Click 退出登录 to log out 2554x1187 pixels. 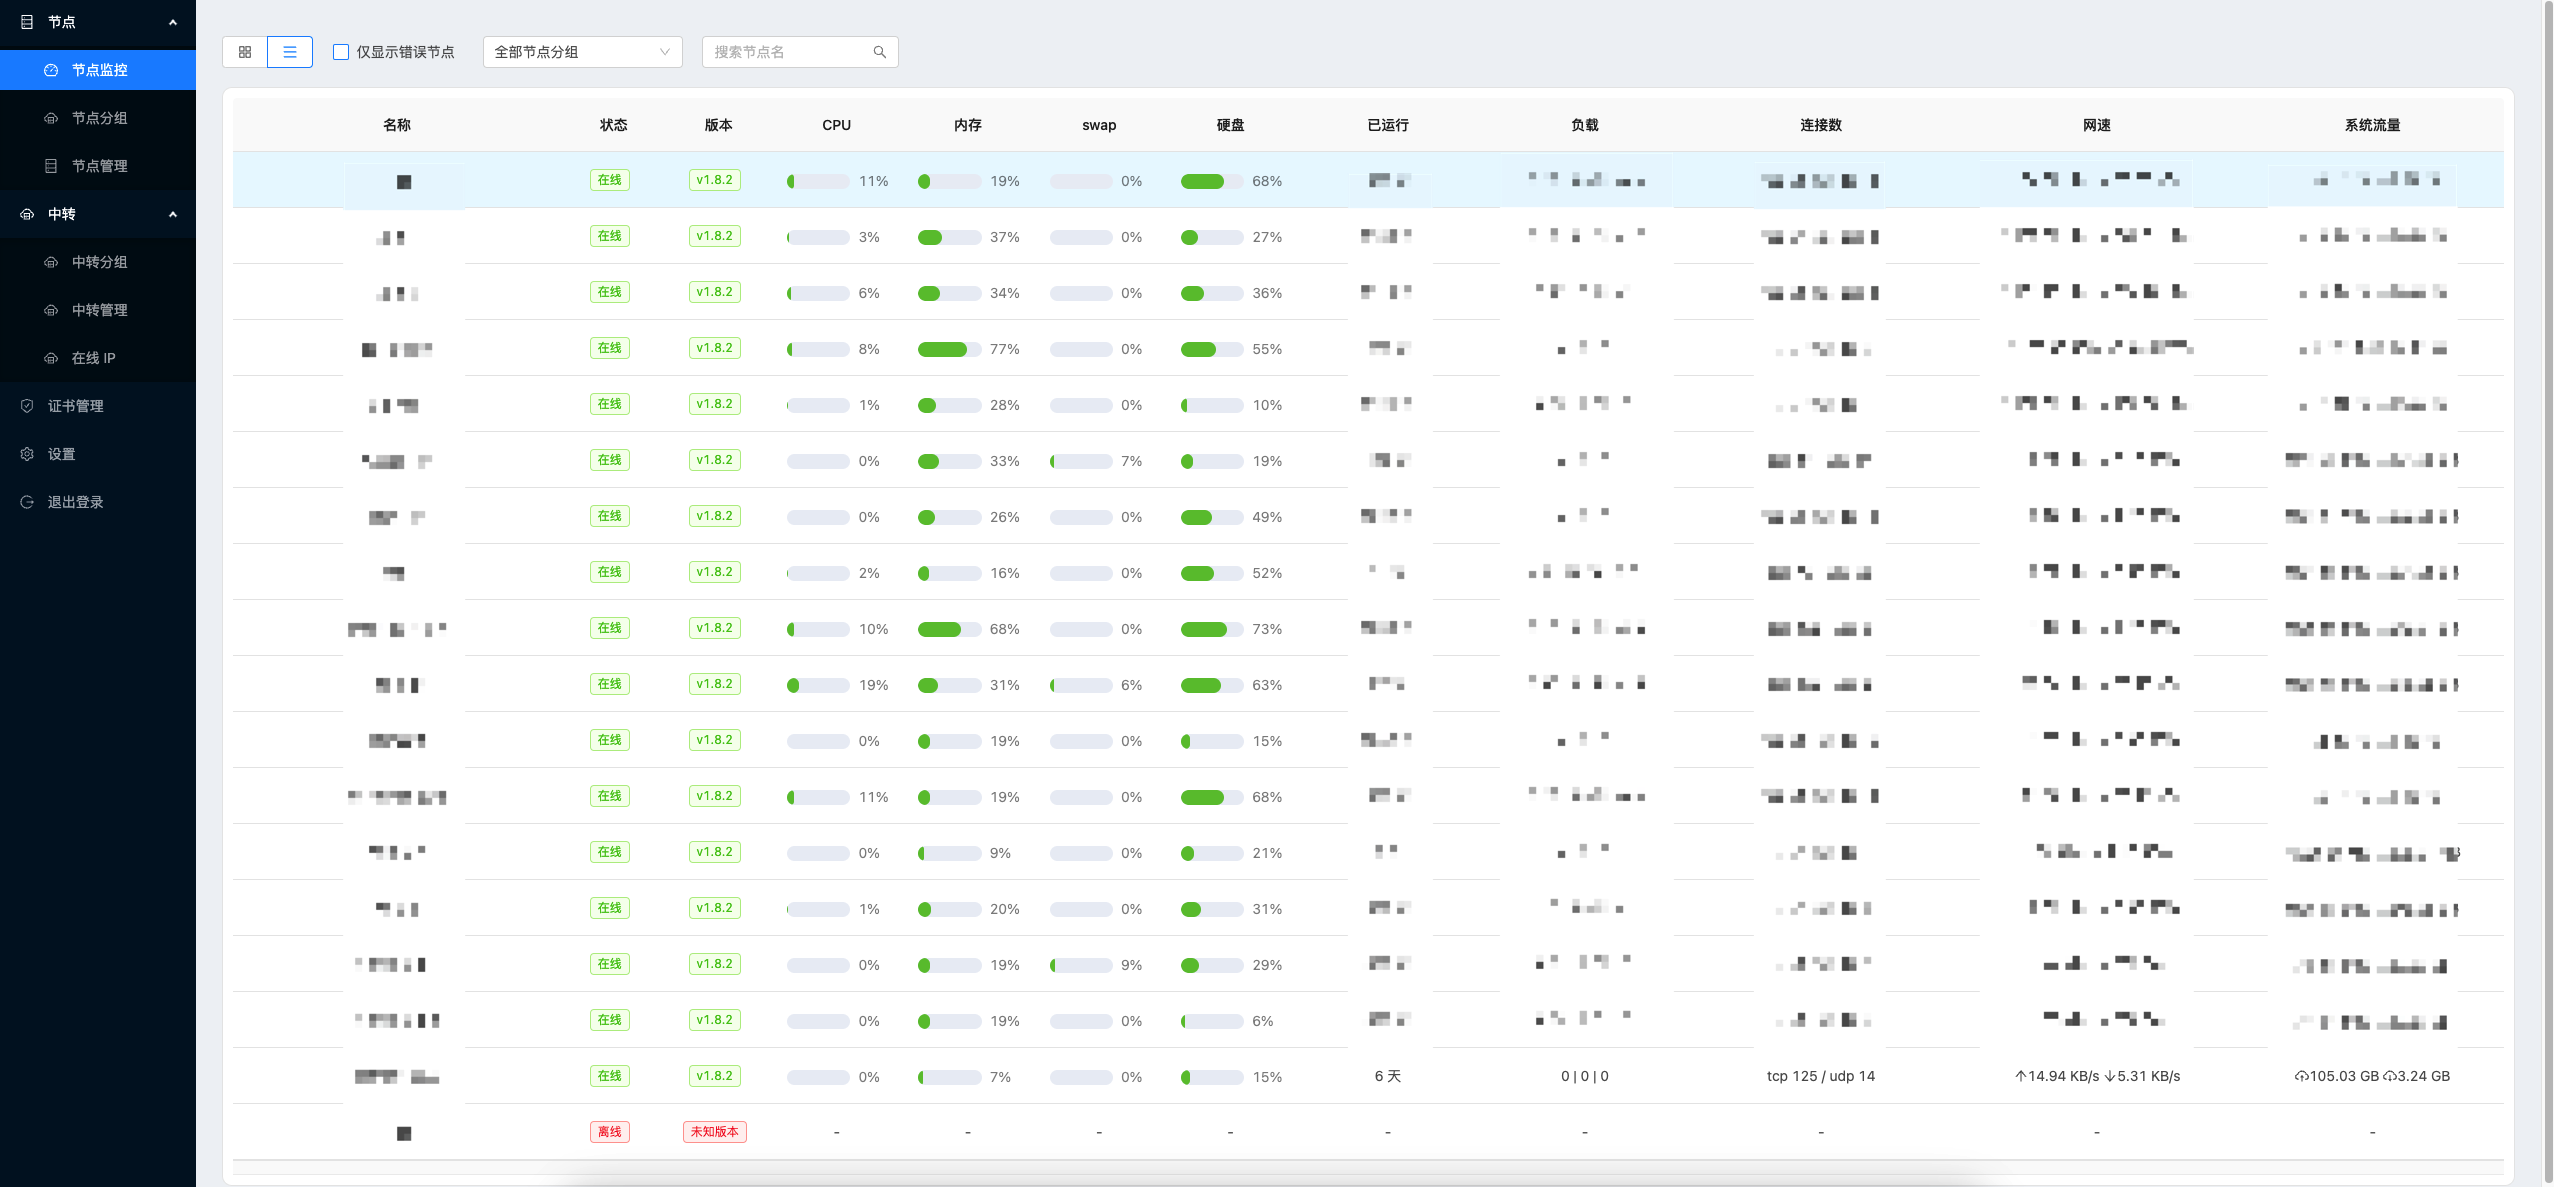click(x=98, y=502)
